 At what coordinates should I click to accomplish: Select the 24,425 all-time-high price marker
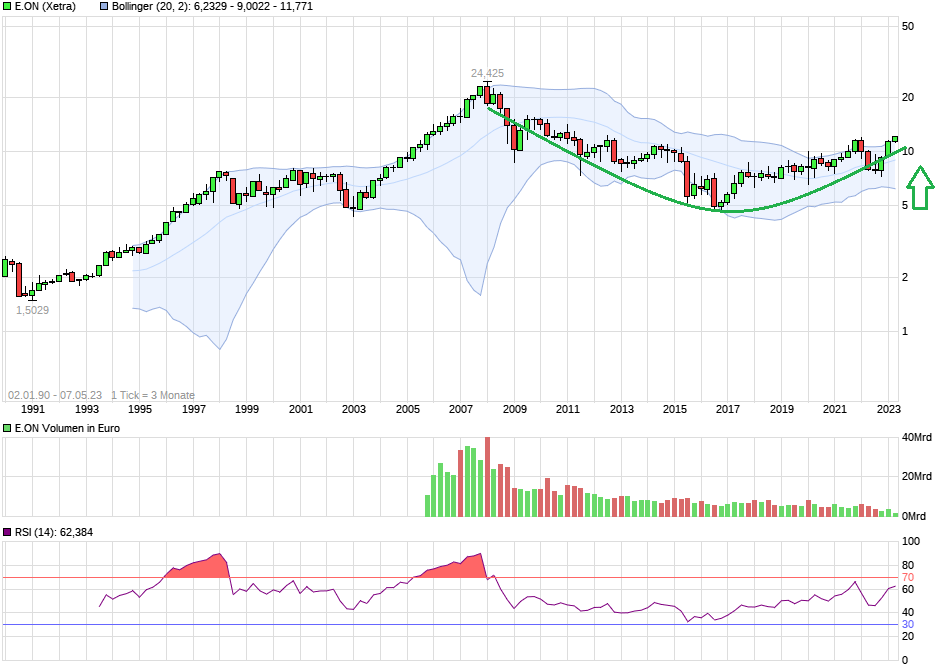tap(486, 73)
